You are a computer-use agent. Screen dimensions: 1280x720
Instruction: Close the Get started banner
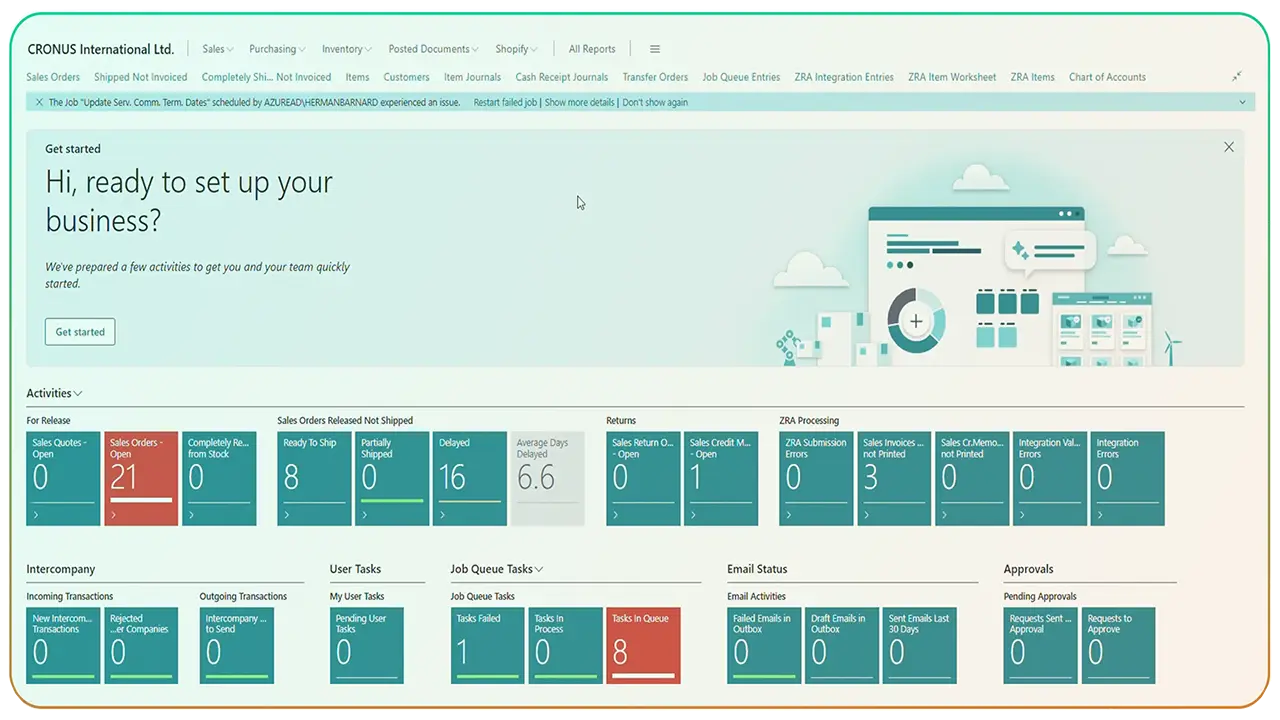tap(1229, 147)
